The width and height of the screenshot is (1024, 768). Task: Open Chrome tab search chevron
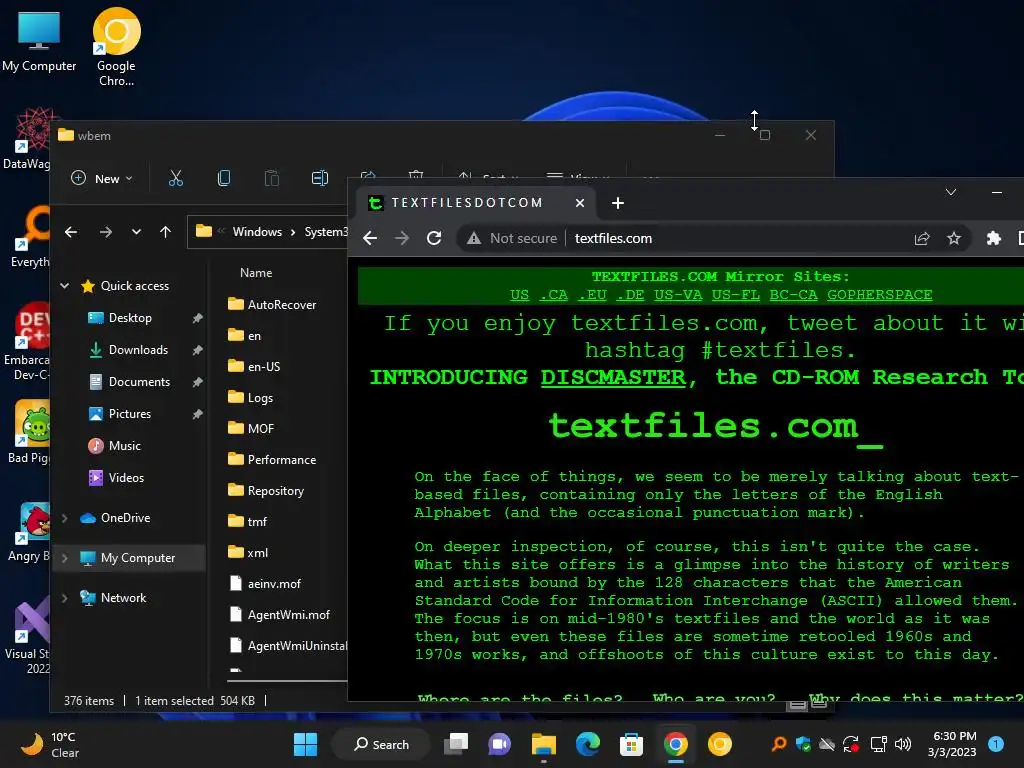[951, 192]
